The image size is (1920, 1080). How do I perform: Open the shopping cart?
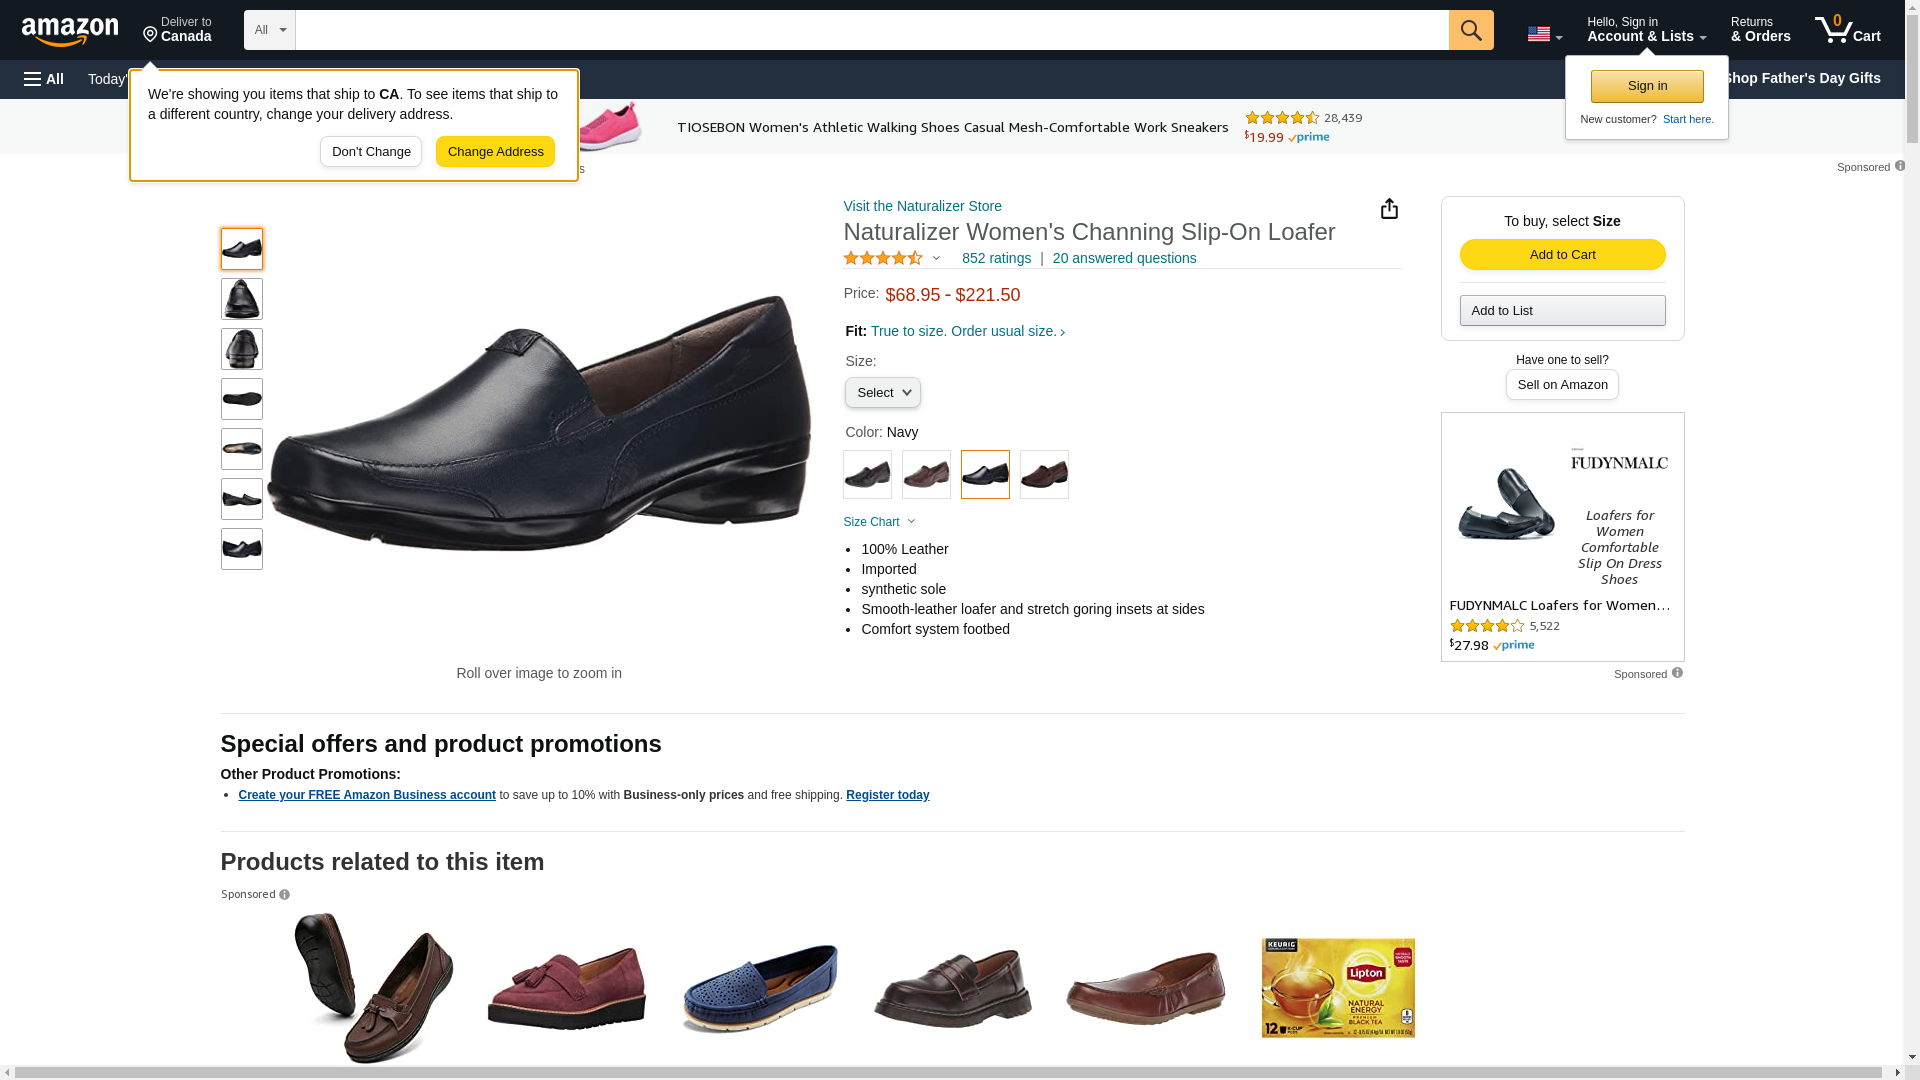pyautogui.click(x=1847, y=30)
